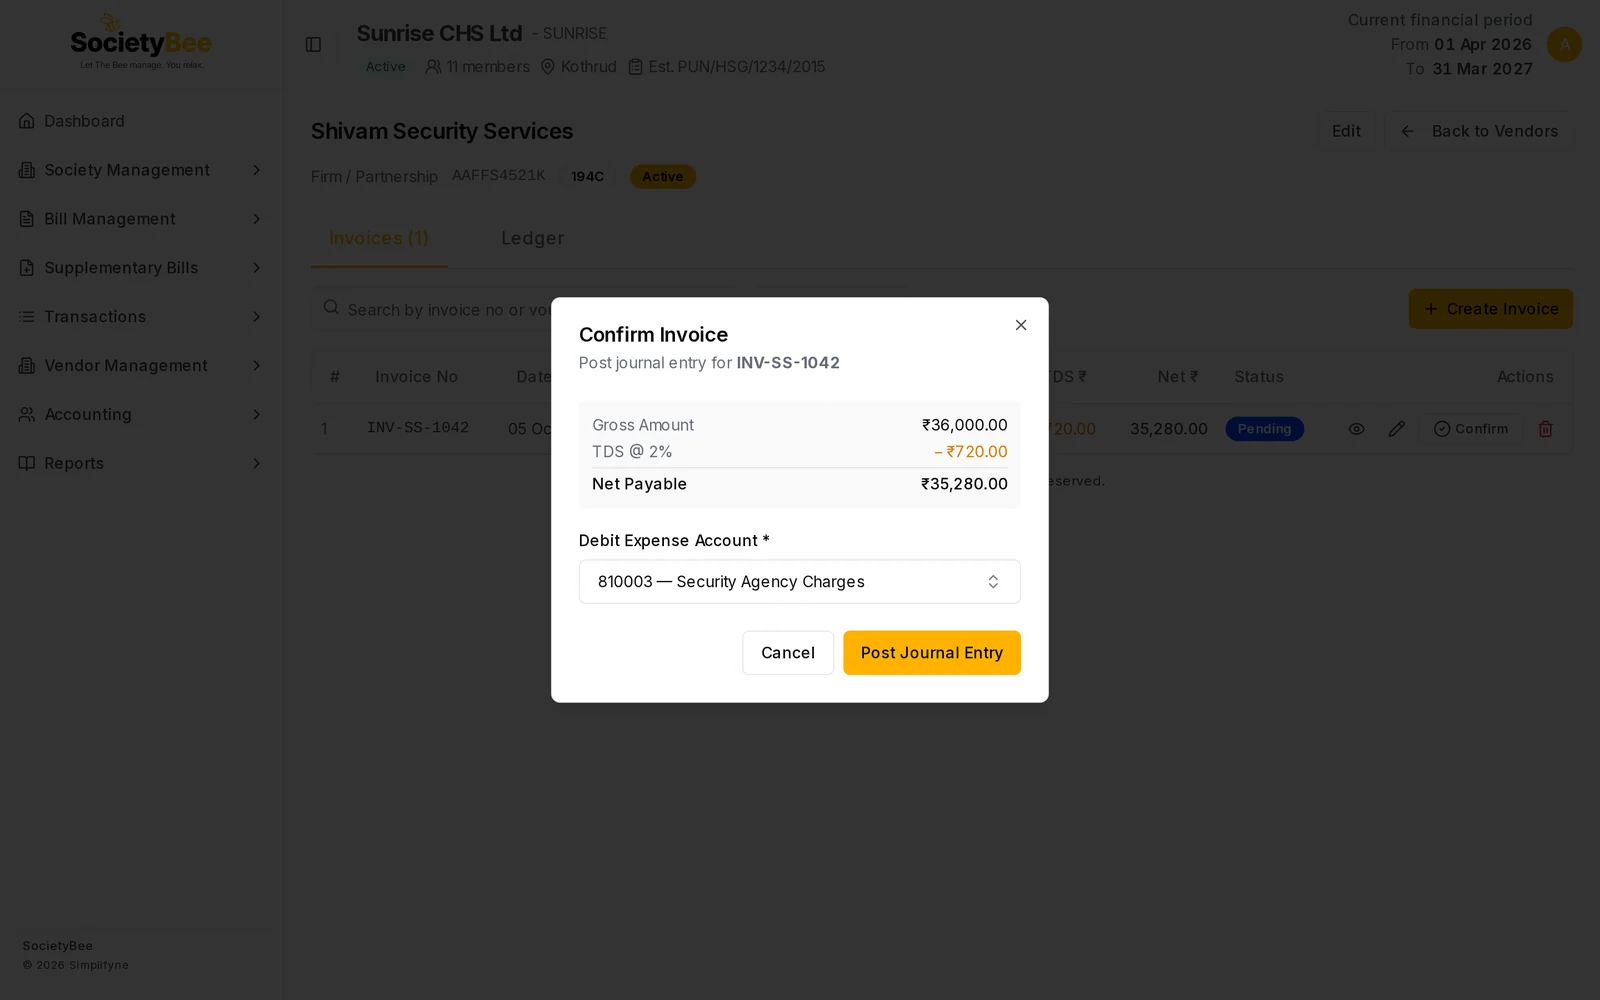1600x1000 pixels.
Task: Click the registration clipboard icon
Action: (x=635, y=67)
